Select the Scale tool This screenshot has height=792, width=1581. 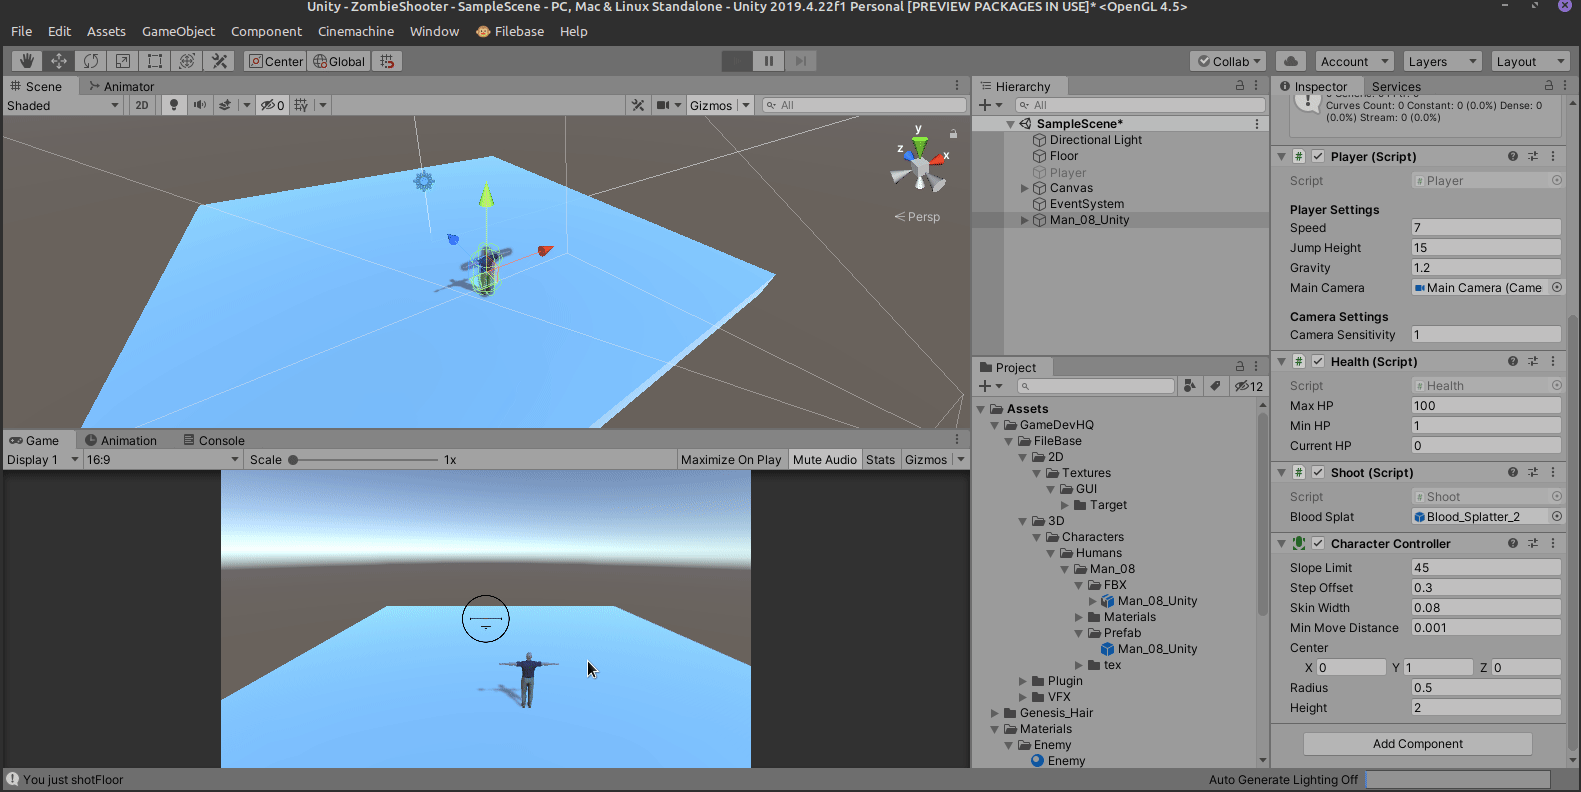(x=123, y=61)
